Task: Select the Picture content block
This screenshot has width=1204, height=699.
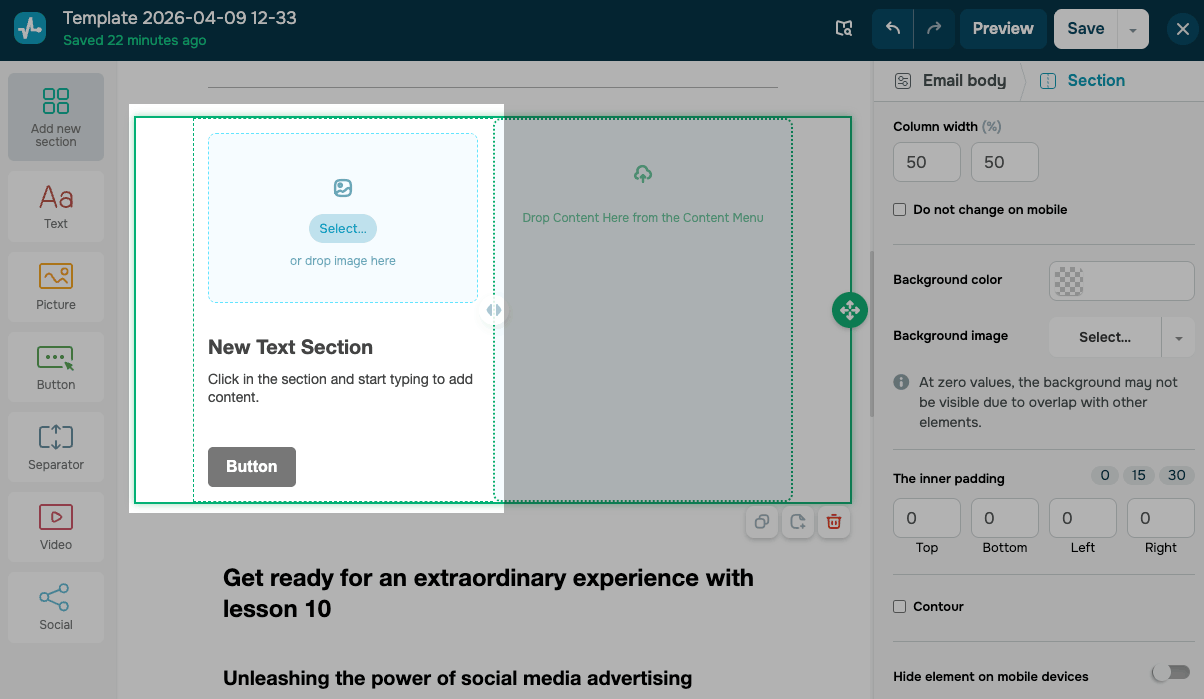Action: [x=56, y=286]
